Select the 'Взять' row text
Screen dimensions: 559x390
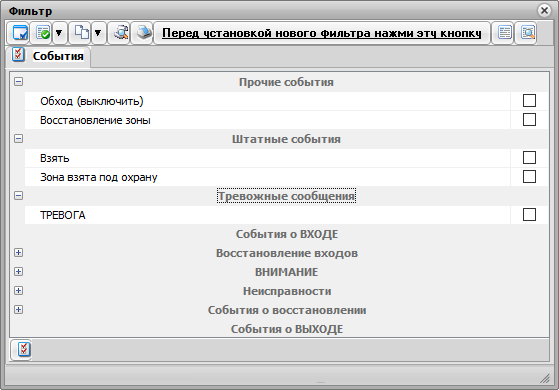[x=55, y=158]
